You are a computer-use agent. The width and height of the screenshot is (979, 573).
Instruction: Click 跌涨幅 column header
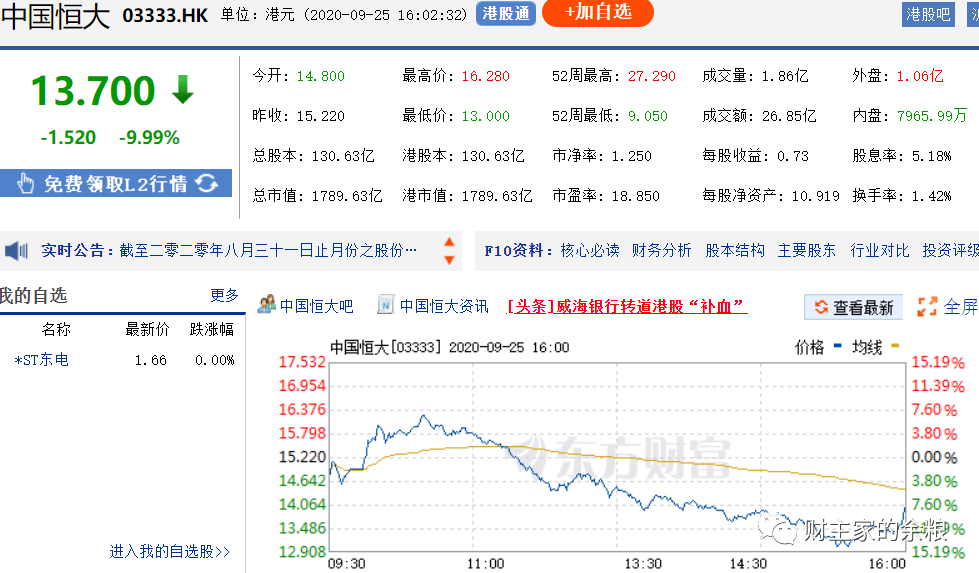coord(212,329)
